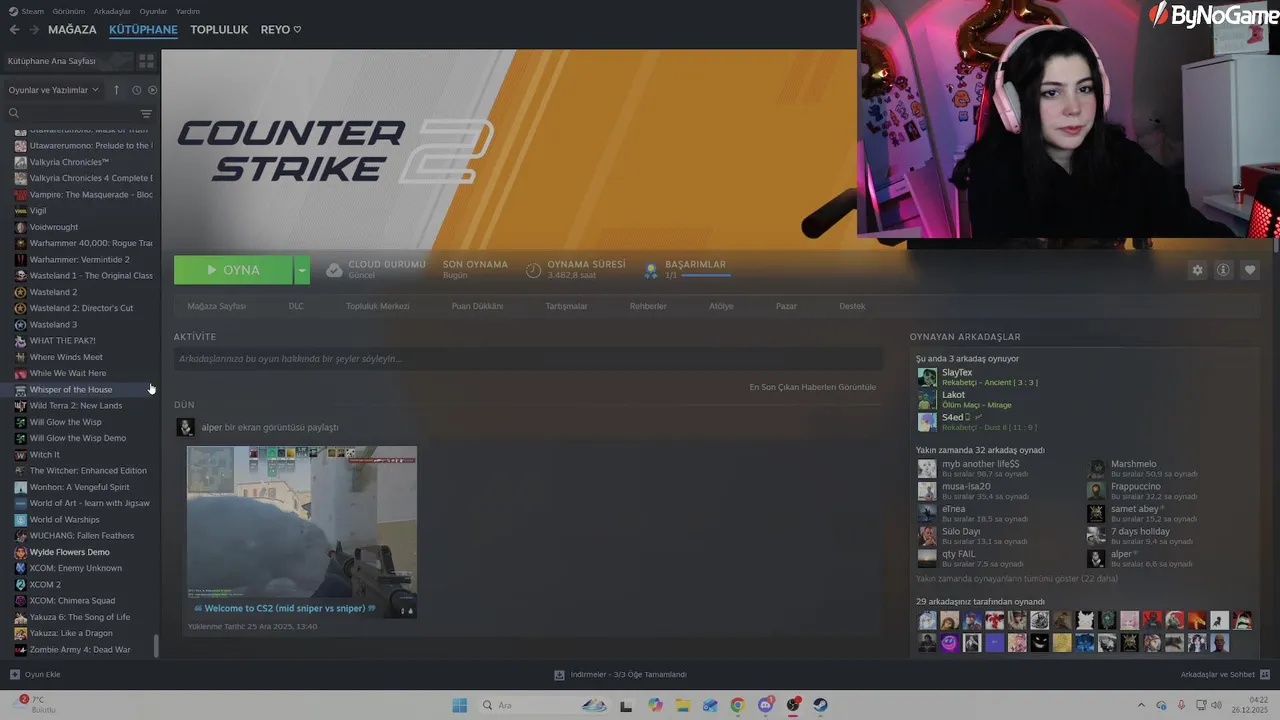Toggle Counter-Strike 2 as favorite
Image resolution: width=1280 pixels, height=720 pixels.
pyautogui.click(x=1250, y=270)
